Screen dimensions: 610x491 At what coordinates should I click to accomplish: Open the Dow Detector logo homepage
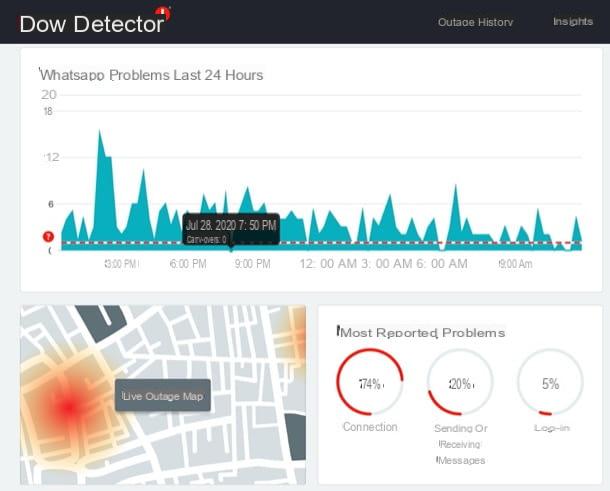[x=95, y=22]
